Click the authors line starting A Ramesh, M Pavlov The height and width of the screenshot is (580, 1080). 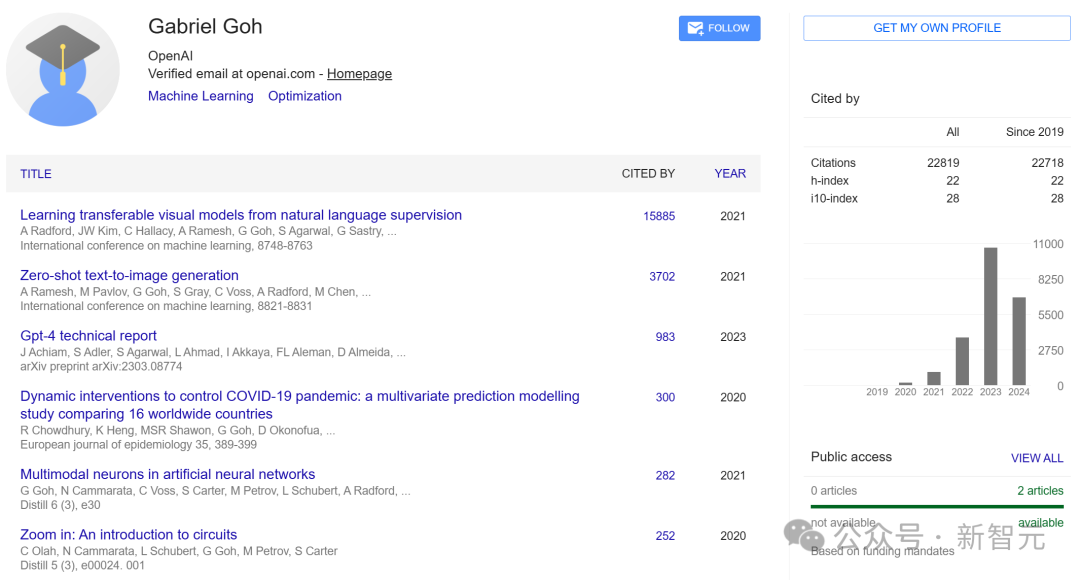tap(196, 292)
